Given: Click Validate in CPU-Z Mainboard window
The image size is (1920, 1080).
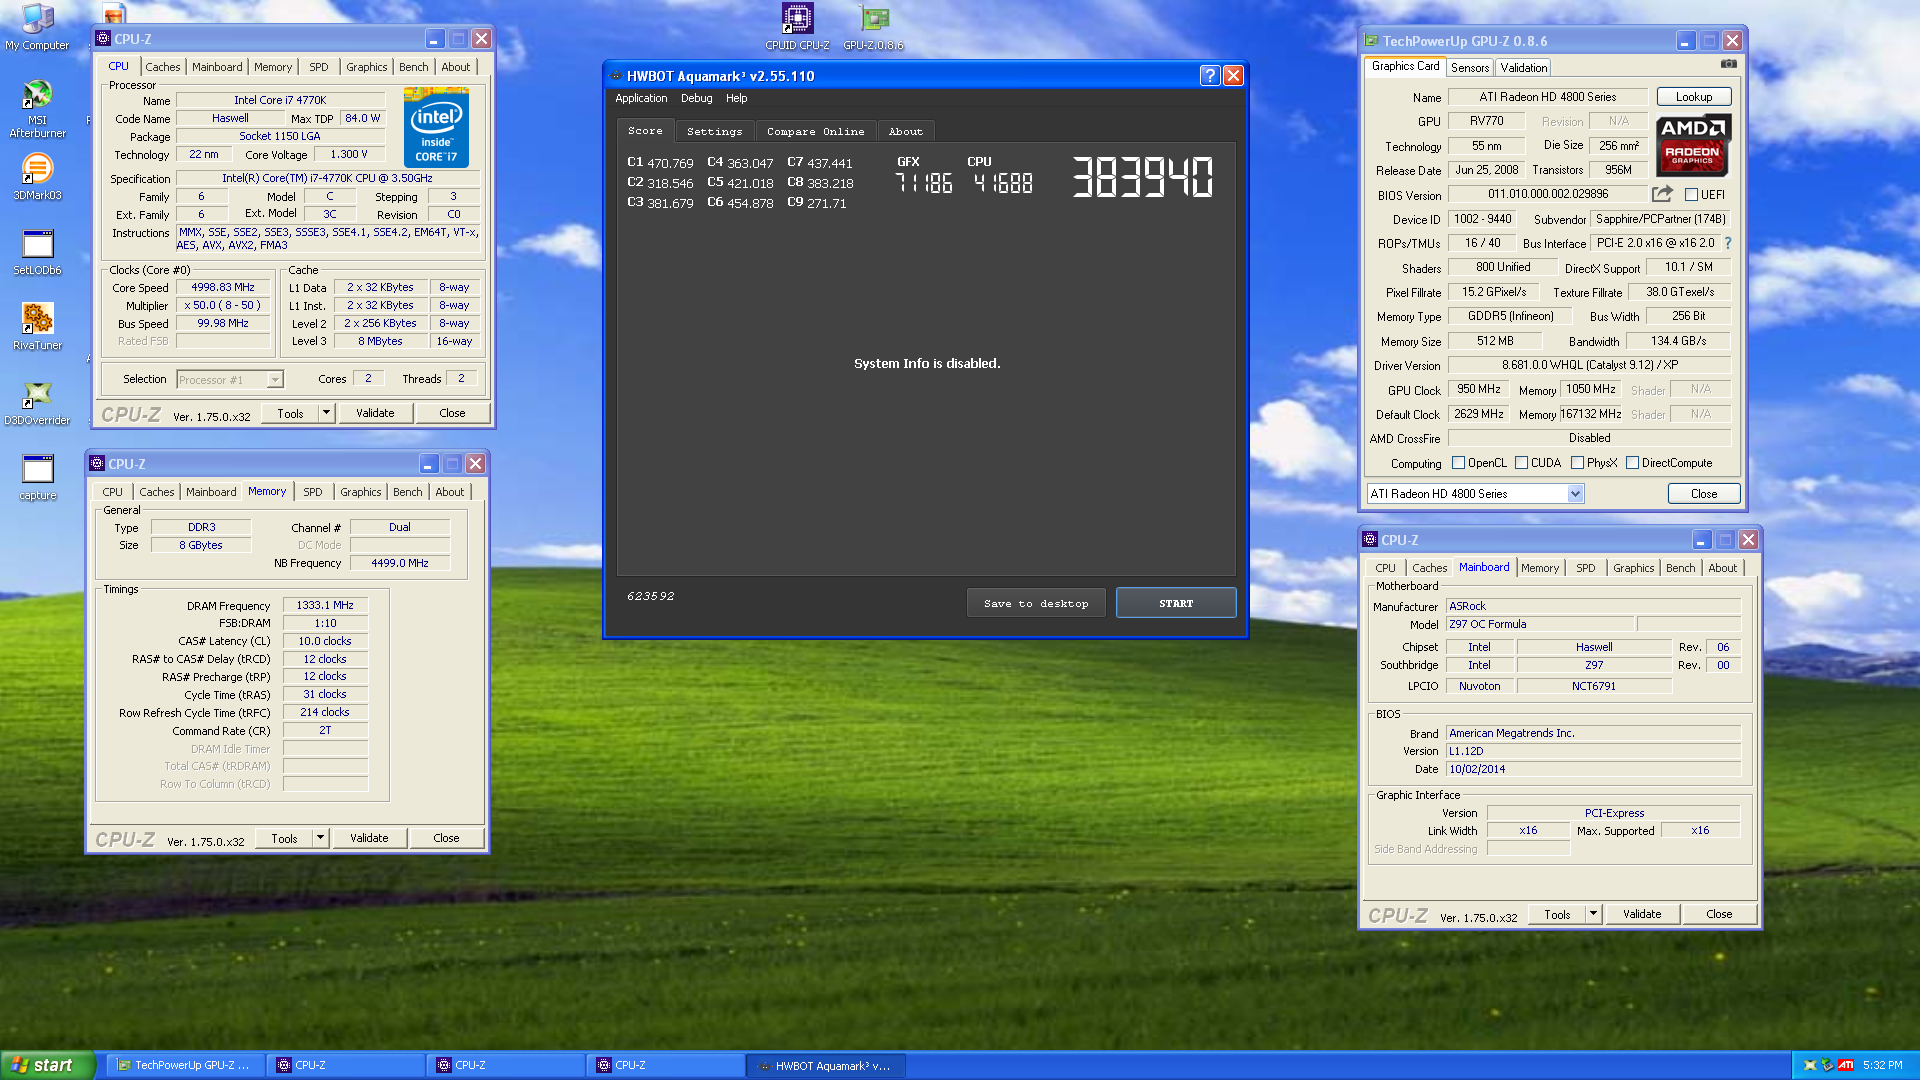Looking at the screenshot, I should (1642, 914).
